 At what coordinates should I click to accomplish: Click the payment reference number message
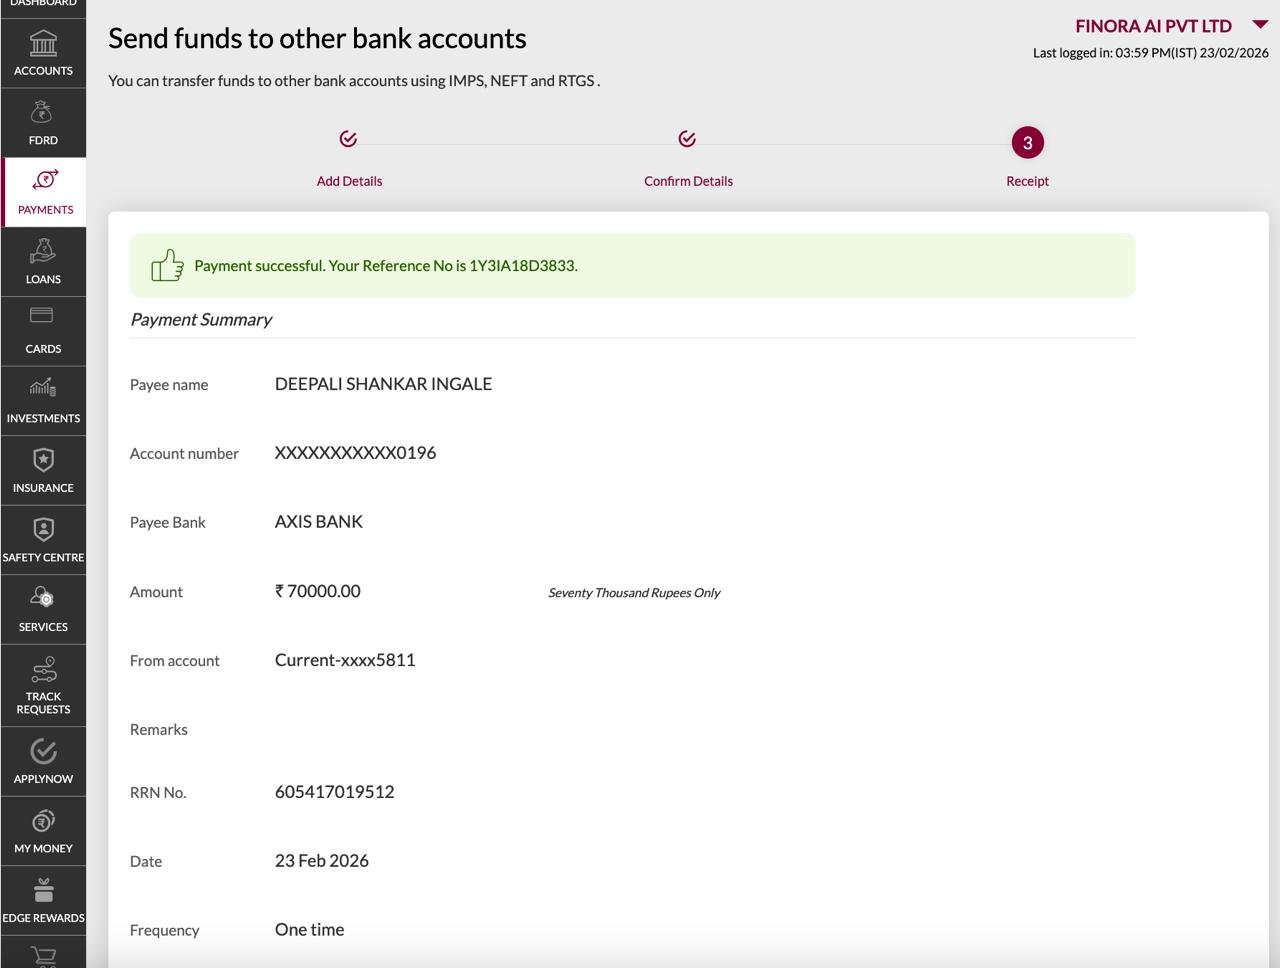pos(385,266)
